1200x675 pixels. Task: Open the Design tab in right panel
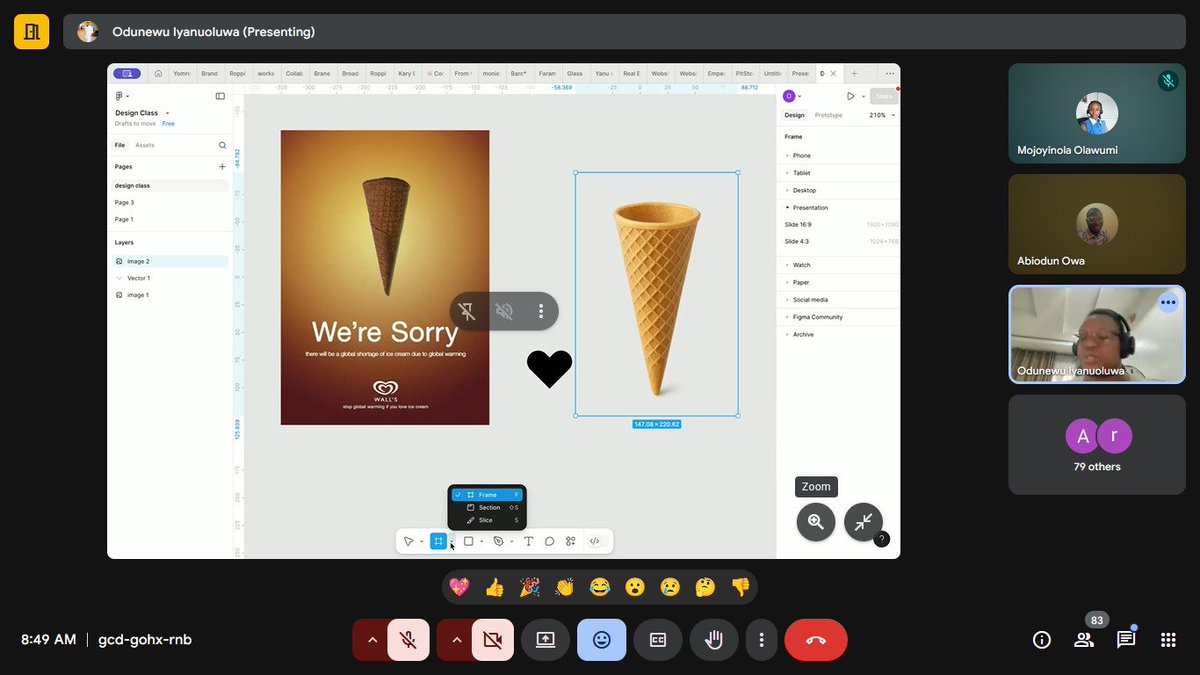click(x=794, y=115)
